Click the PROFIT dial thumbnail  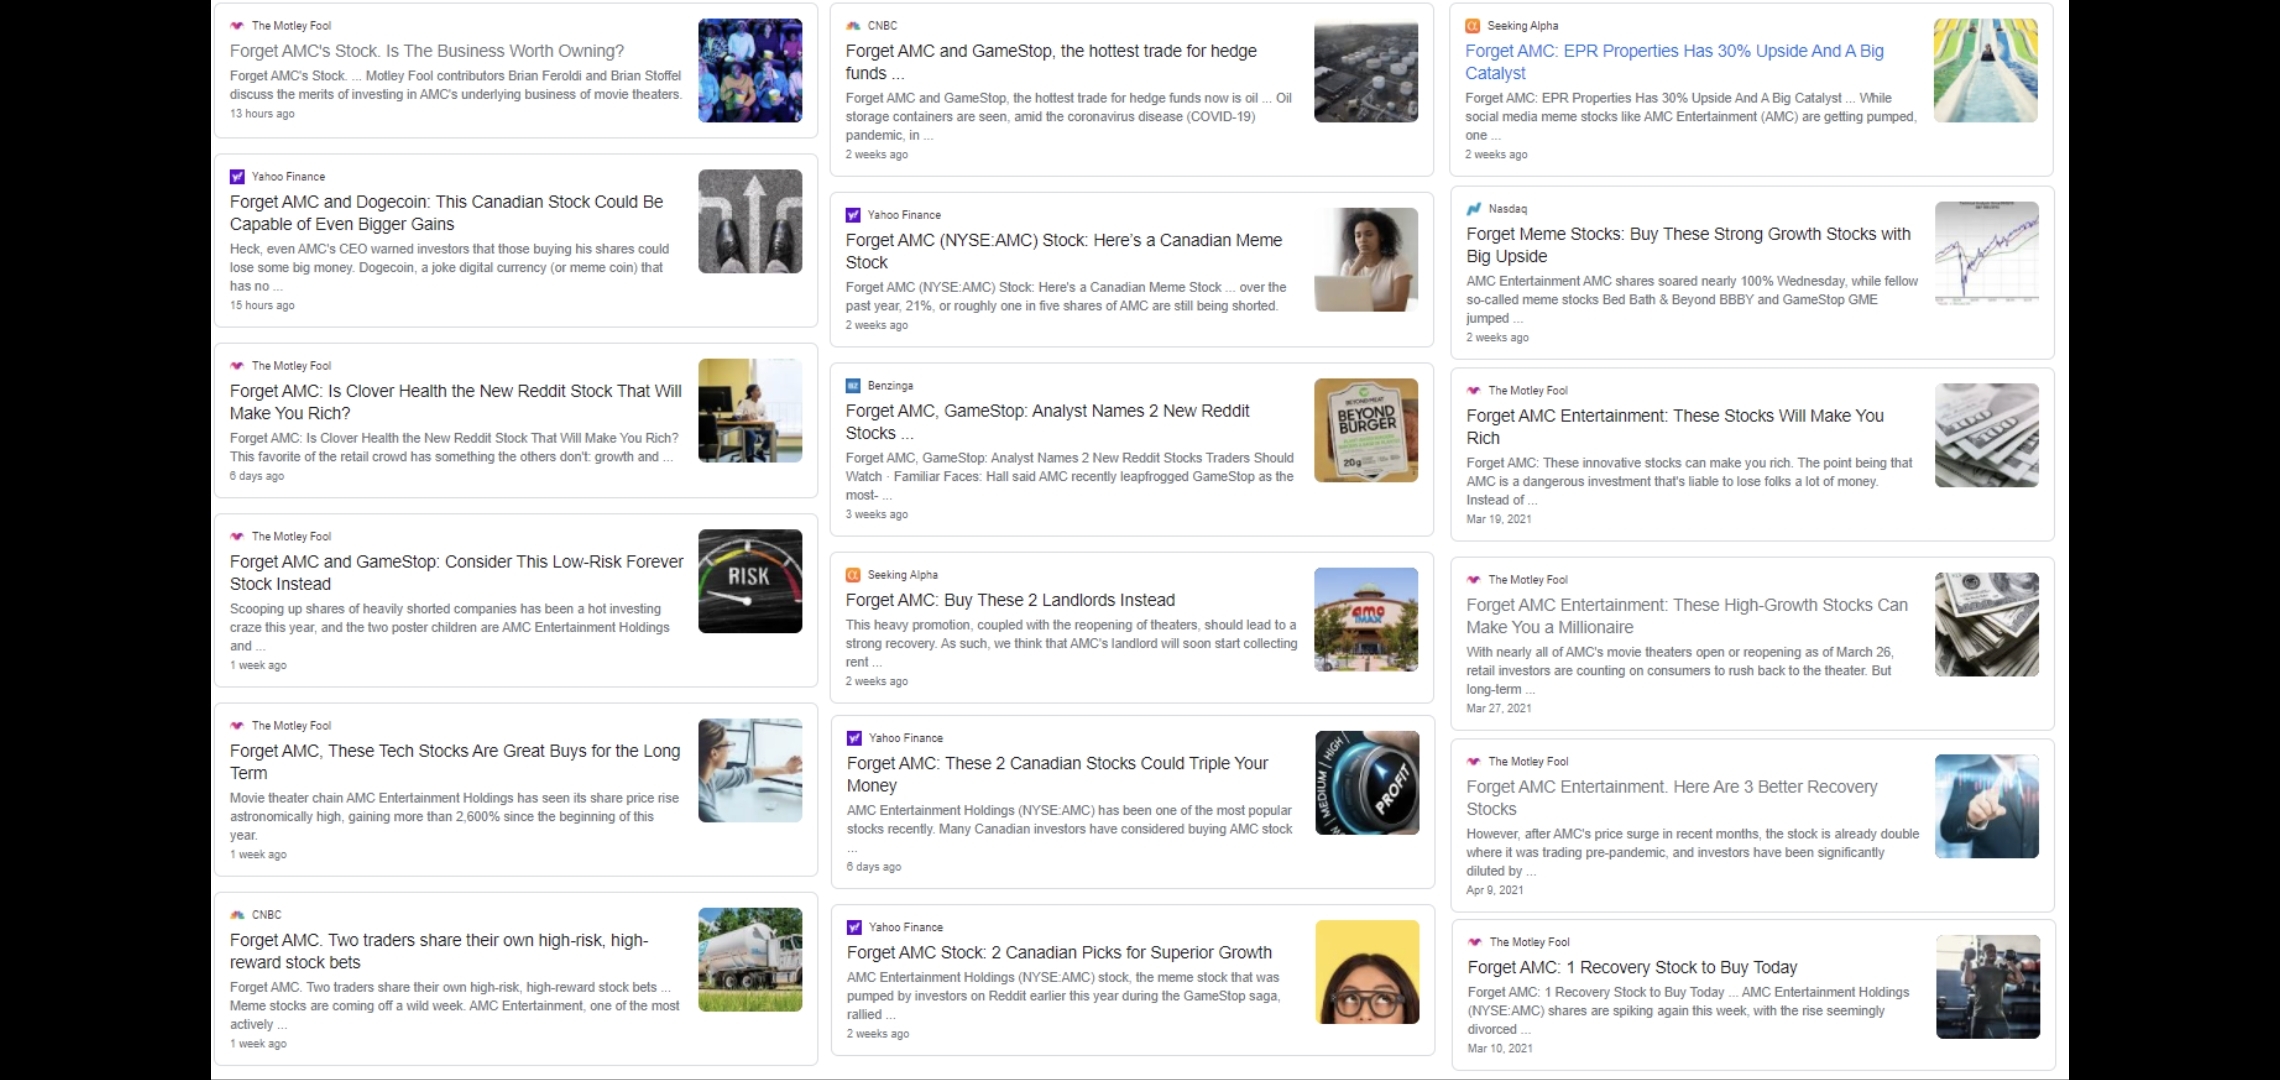click(1367, 783)
